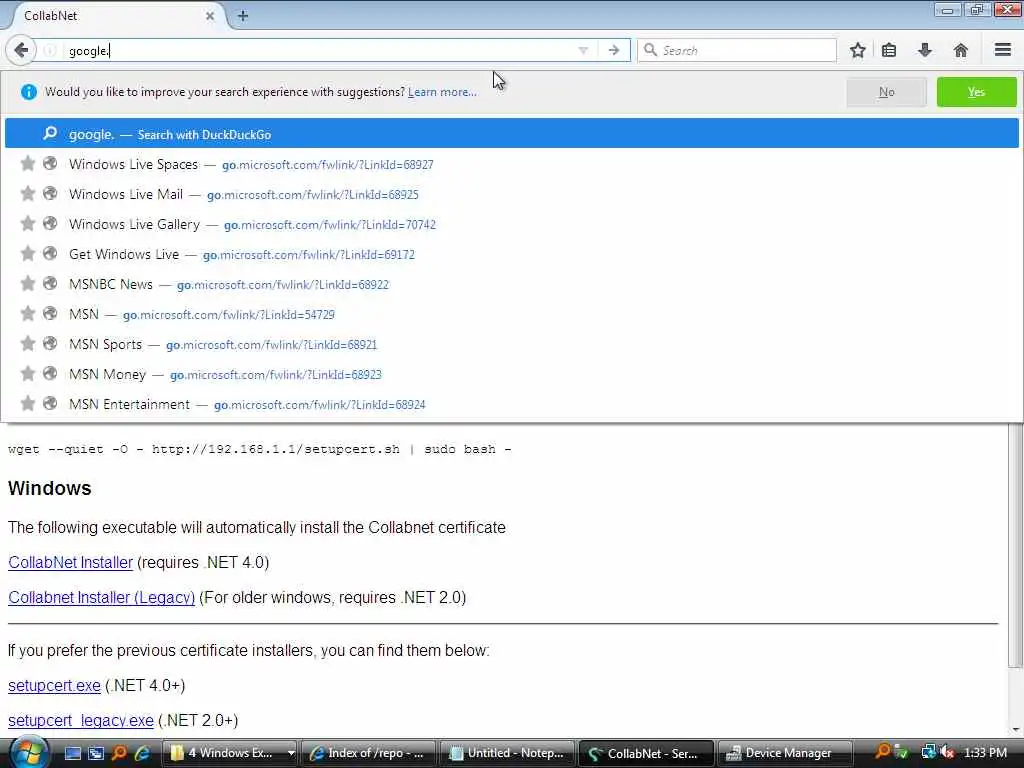Click the star icon beside MSN Money
Viewport: 1024px width, 768px height.
27,374
